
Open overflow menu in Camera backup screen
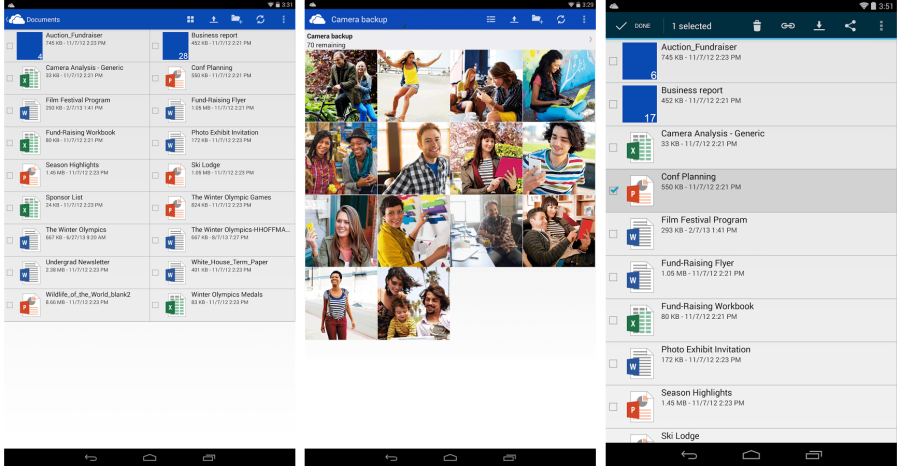584,20
